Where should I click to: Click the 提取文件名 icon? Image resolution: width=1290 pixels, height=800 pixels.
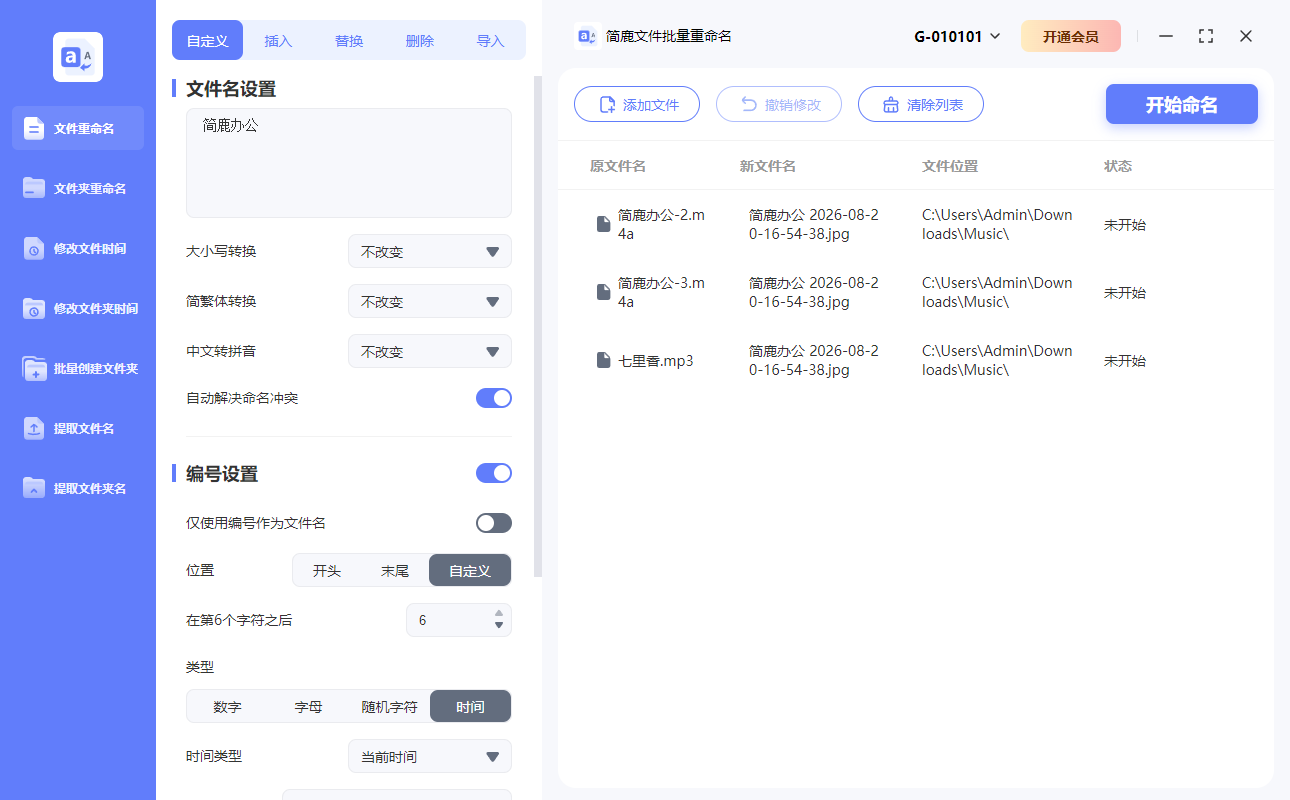pyautogui.click(x=34, y=428)
